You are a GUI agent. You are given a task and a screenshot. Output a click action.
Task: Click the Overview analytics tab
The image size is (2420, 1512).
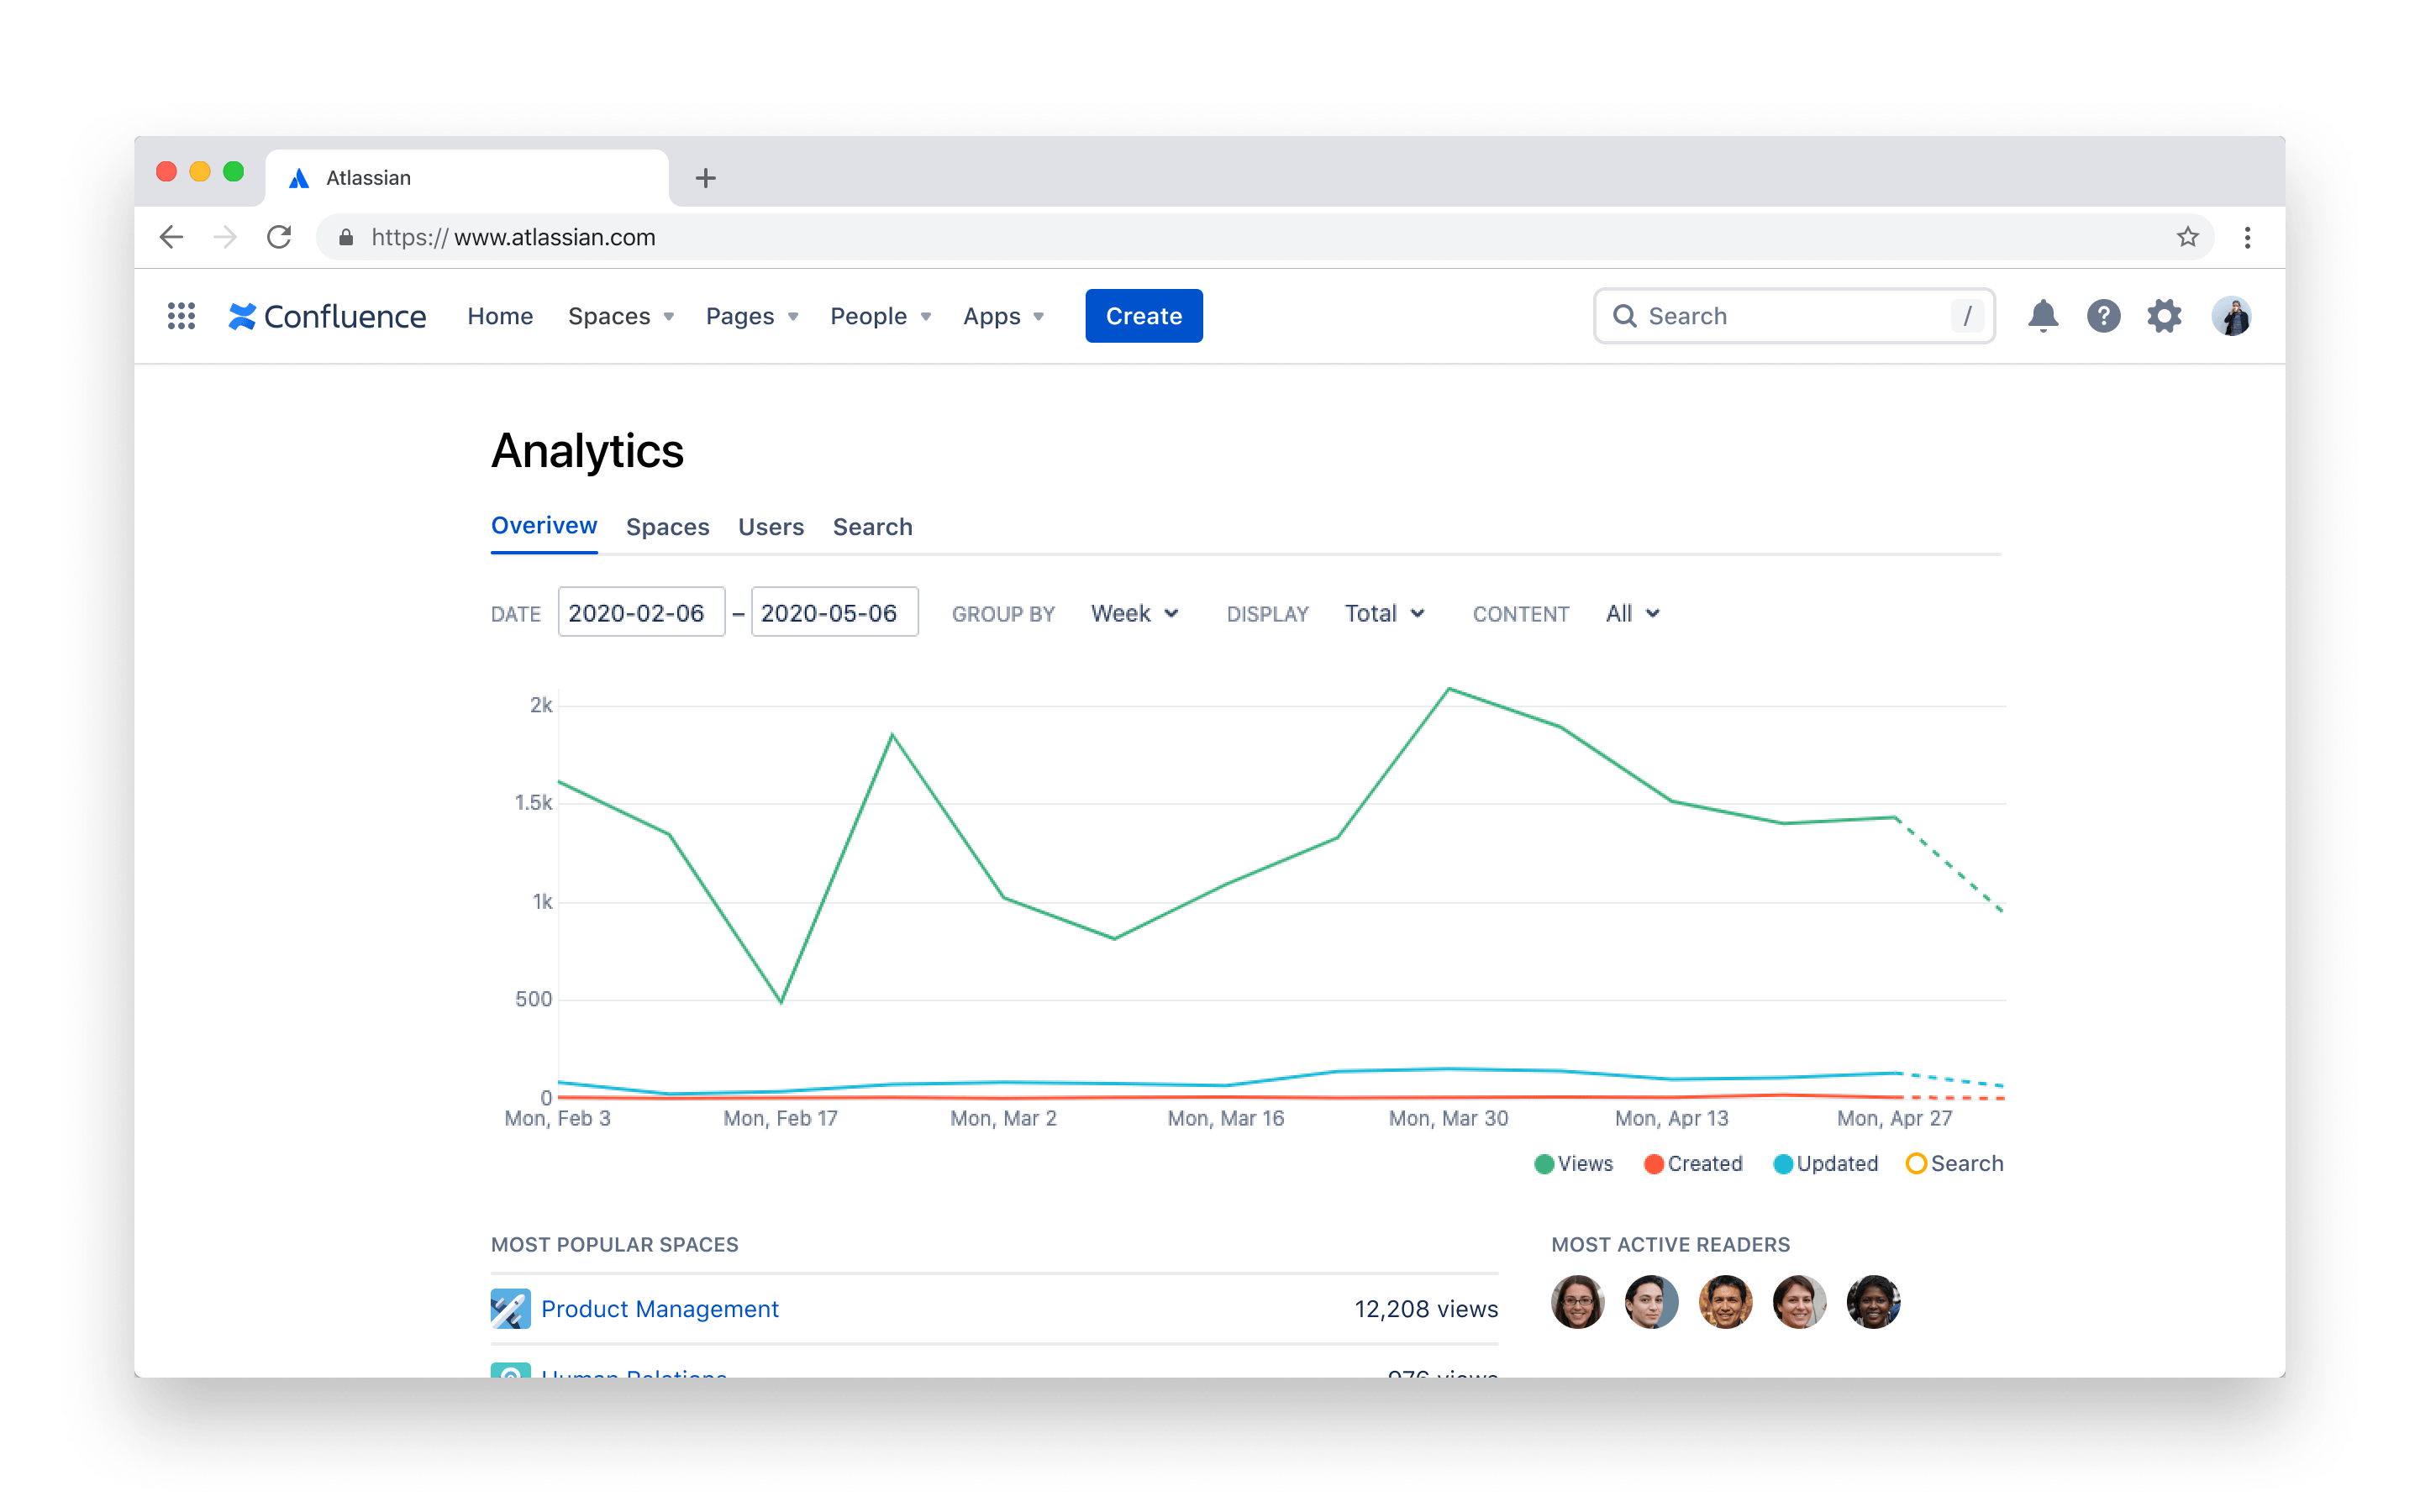click(x=542, y=526)
